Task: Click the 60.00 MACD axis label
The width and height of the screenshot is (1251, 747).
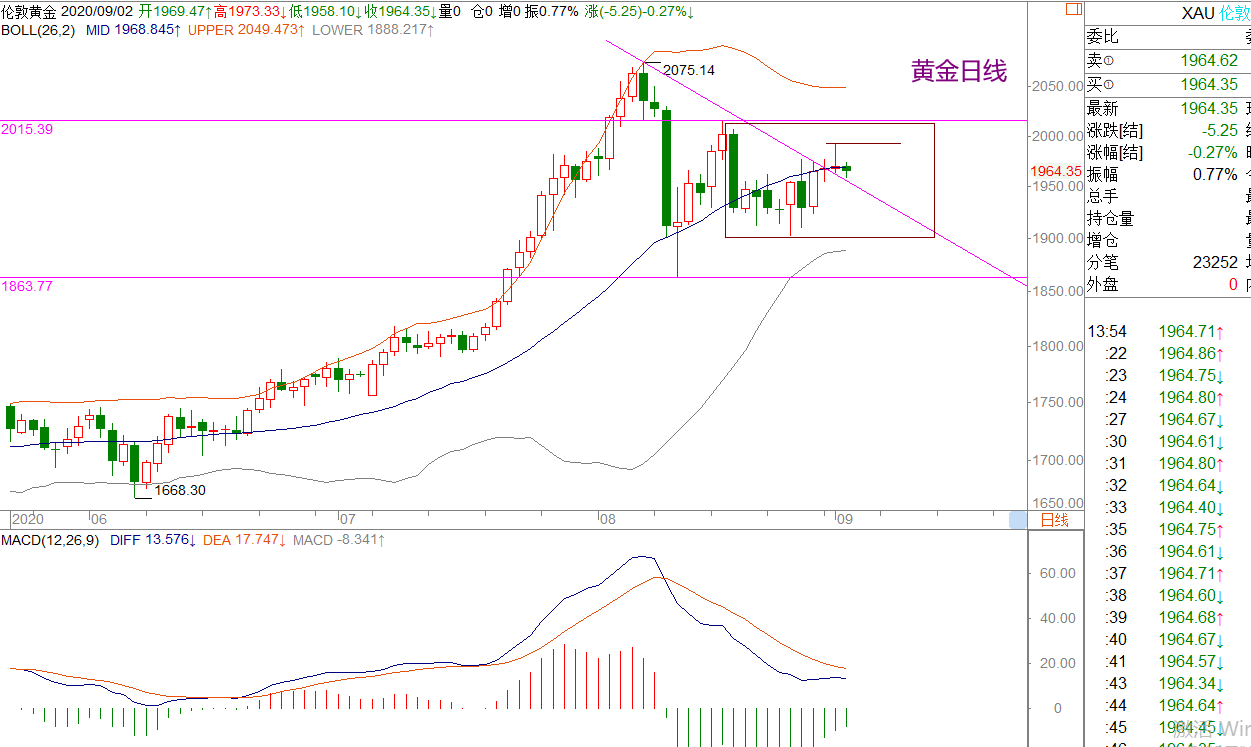Action: tap(1059, 574)
